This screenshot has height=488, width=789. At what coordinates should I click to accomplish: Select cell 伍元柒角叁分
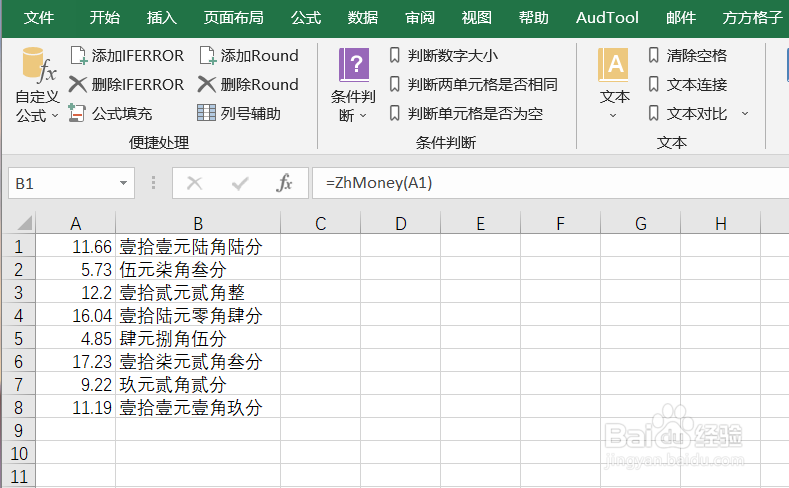pos(198,270)
